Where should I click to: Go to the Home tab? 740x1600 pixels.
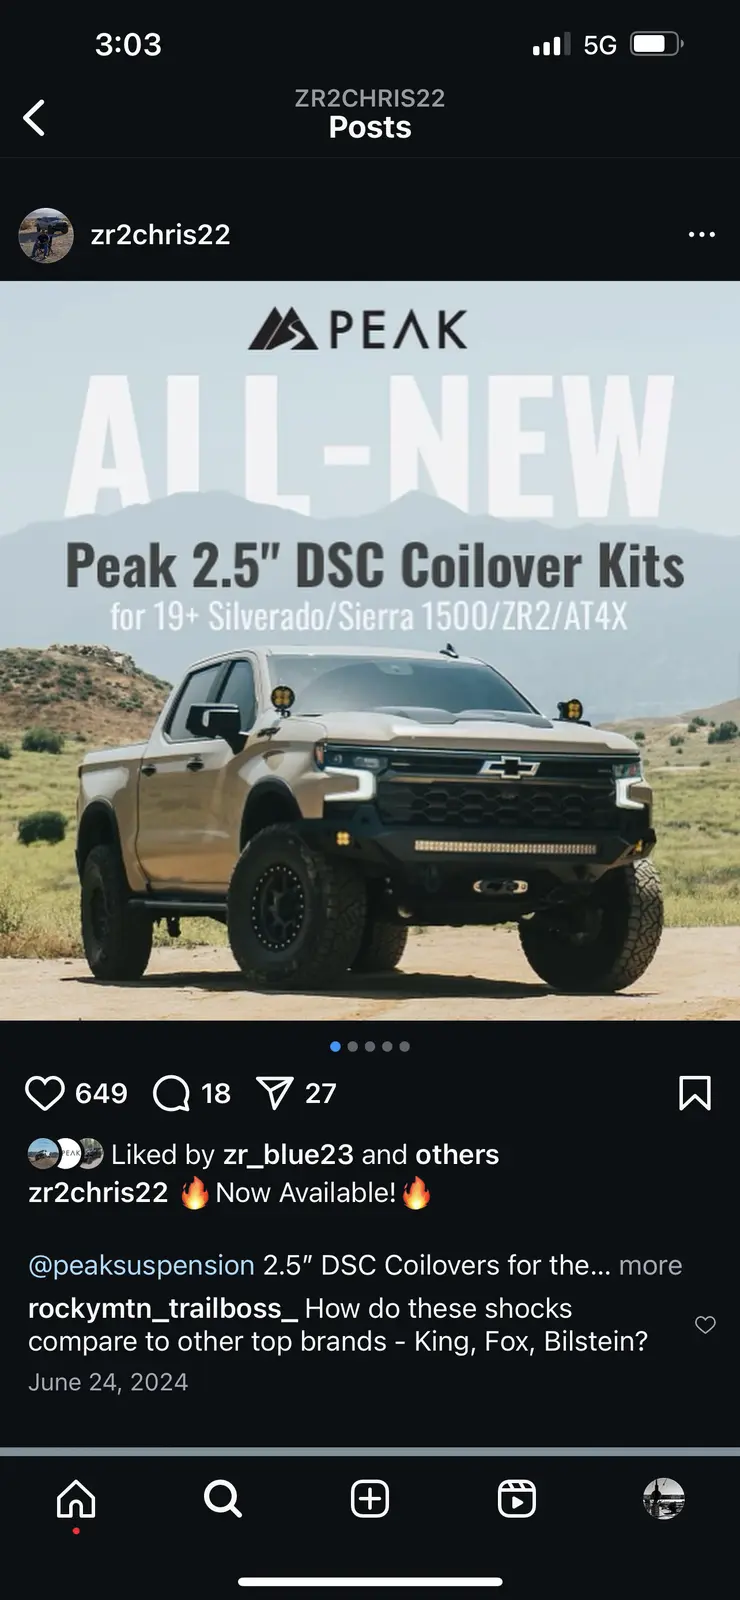pyautogui.click(x=76, y=1499)
